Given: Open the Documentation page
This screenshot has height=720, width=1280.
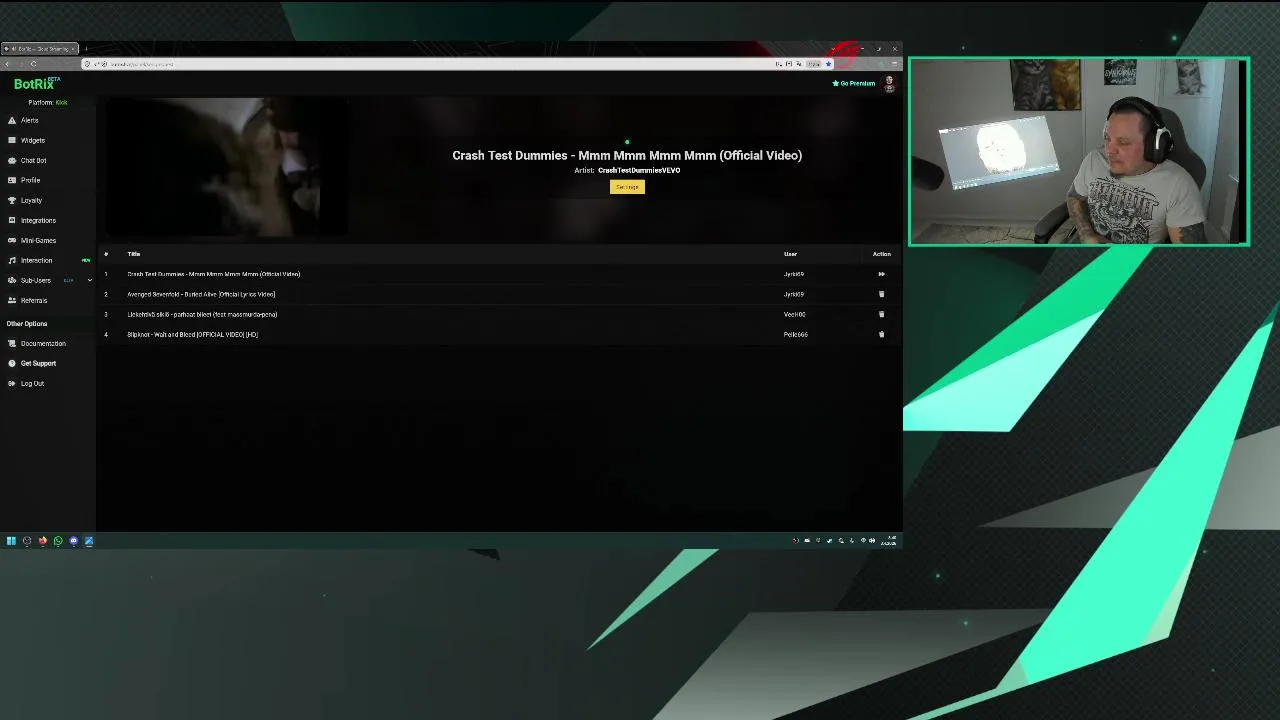Looking at the screenshot, I should pyautogui.click(x=43, y=343).
